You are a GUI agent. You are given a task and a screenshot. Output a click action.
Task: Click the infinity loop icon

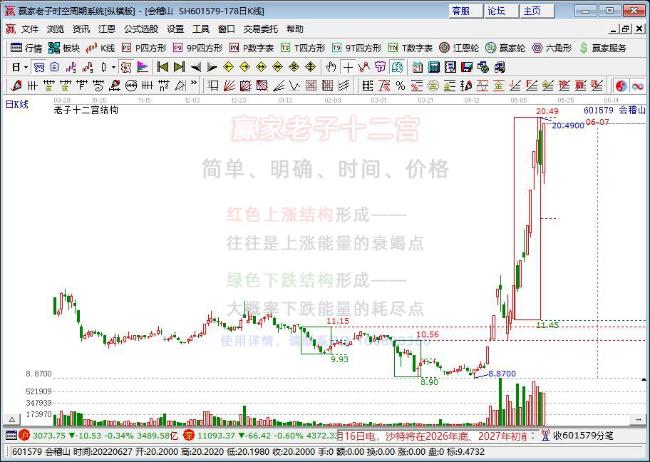pos(638,86)
